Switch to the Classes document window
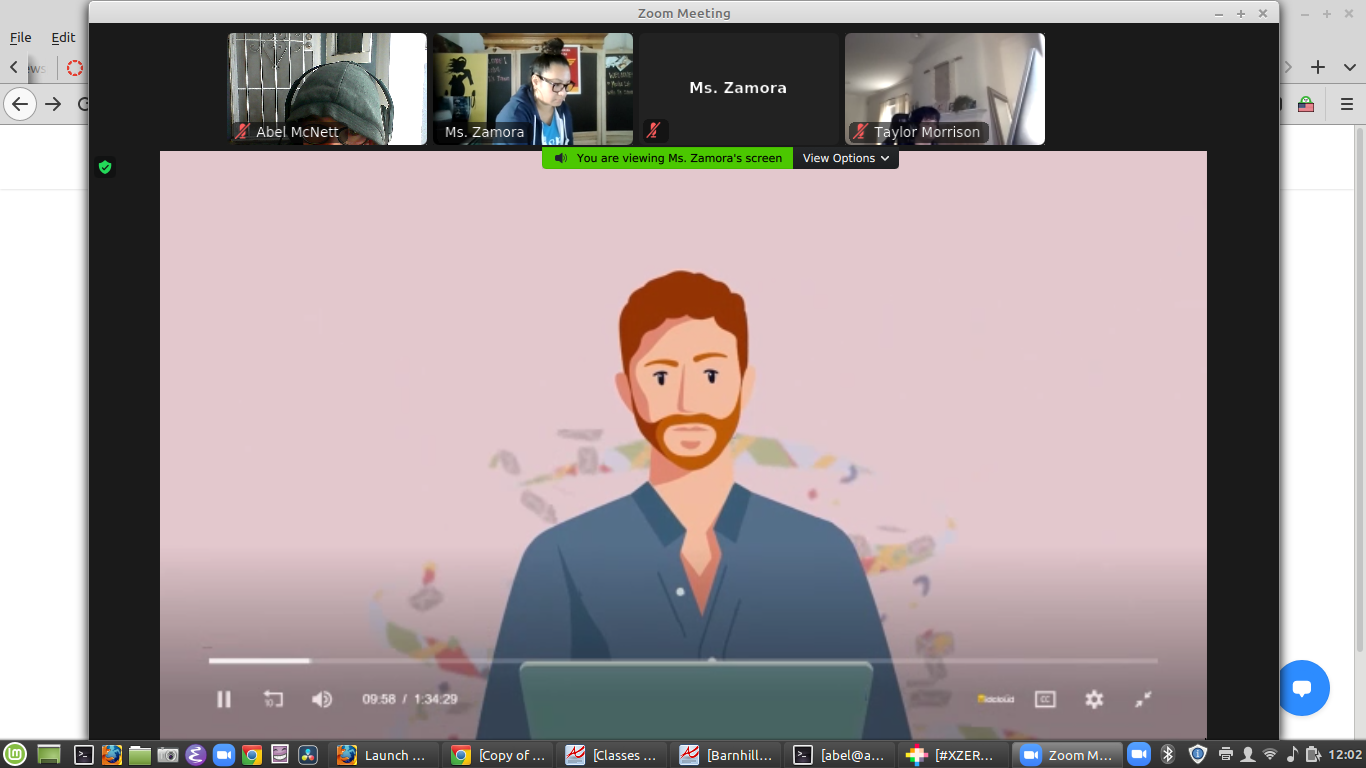1366x768 pixels. pyautogui.click(x=612, y=755)
